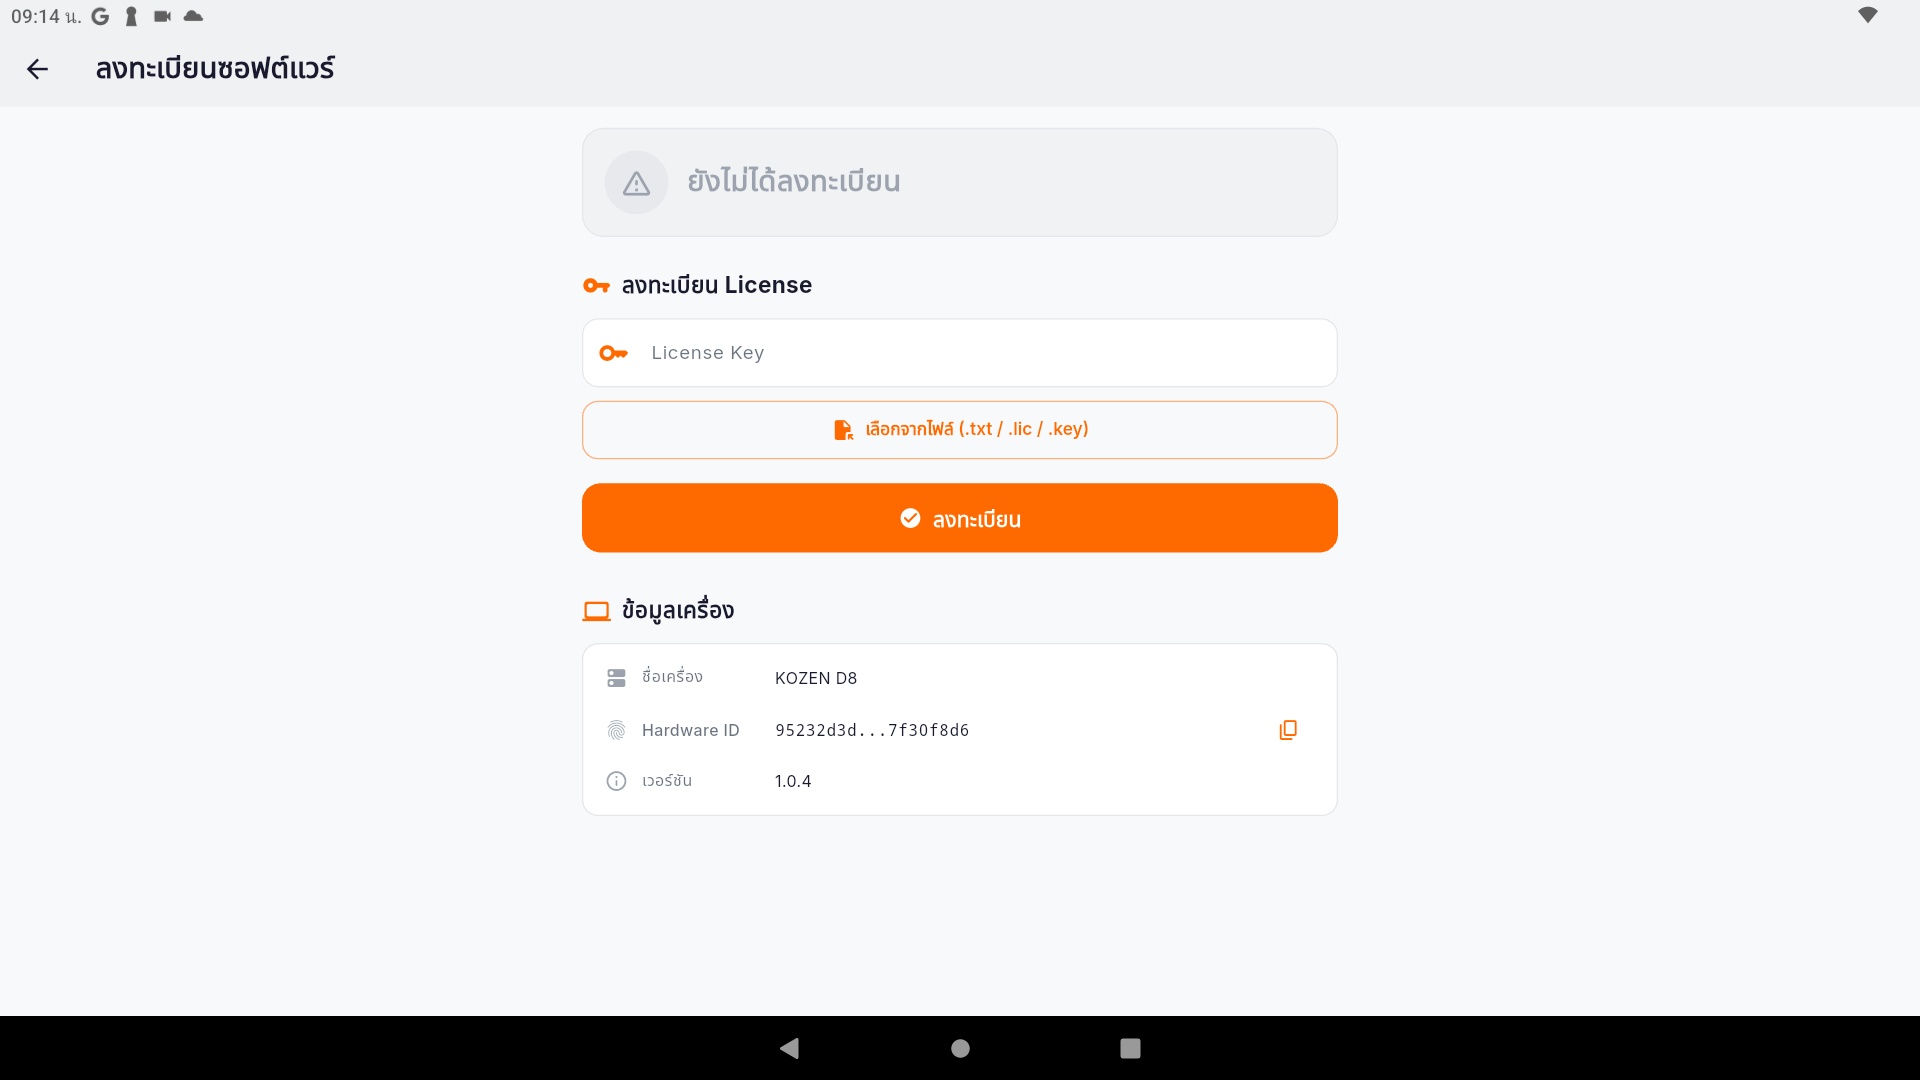This screenshot has height=1080, width=1920.
Task: Click the info icon beside เวอร์ชัน
Action: click(x=616, y=781)
